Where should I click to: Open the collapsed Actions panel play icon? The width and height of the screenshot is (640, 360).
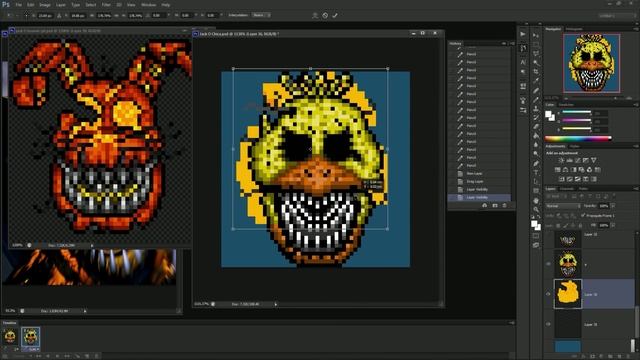pos(523,34)
